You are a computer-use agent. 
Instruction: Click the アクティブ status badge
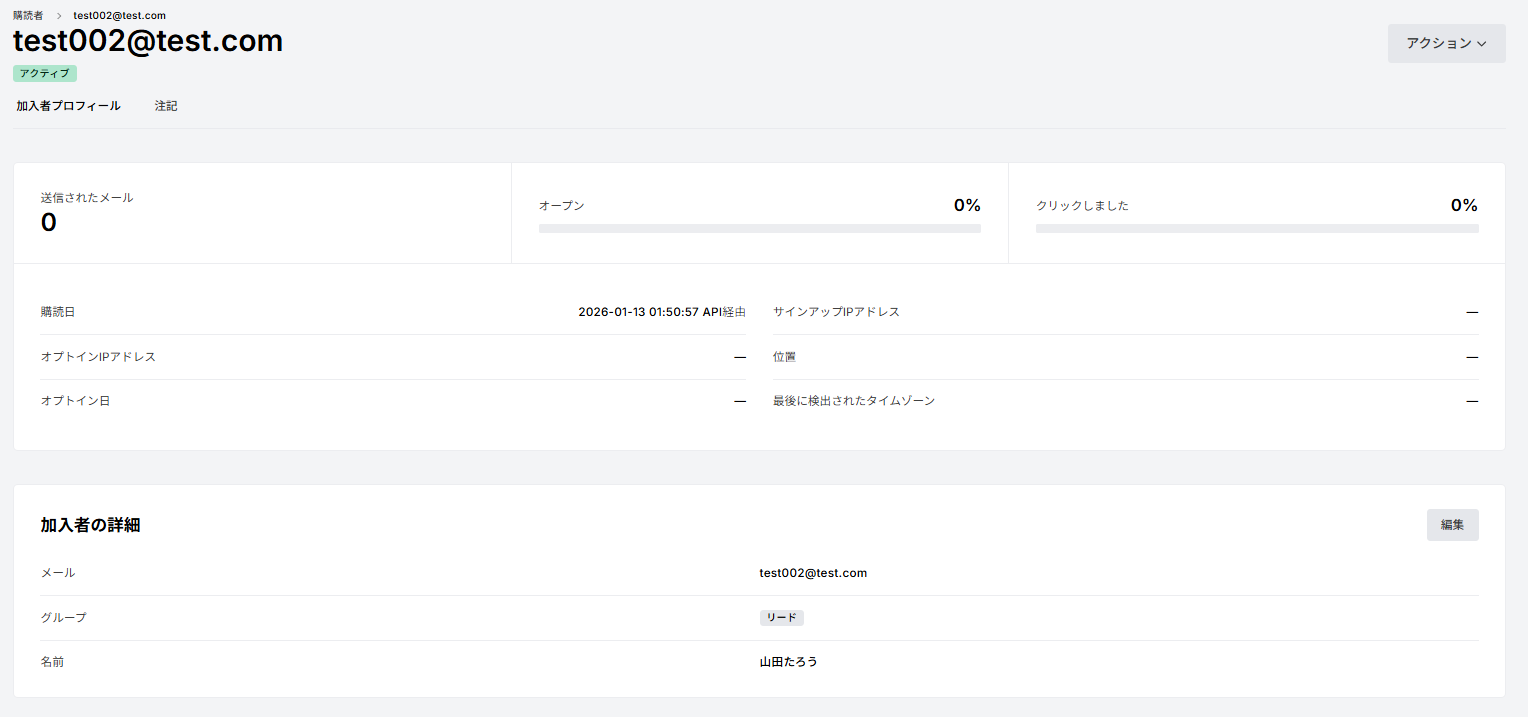(x=45, y=73)
